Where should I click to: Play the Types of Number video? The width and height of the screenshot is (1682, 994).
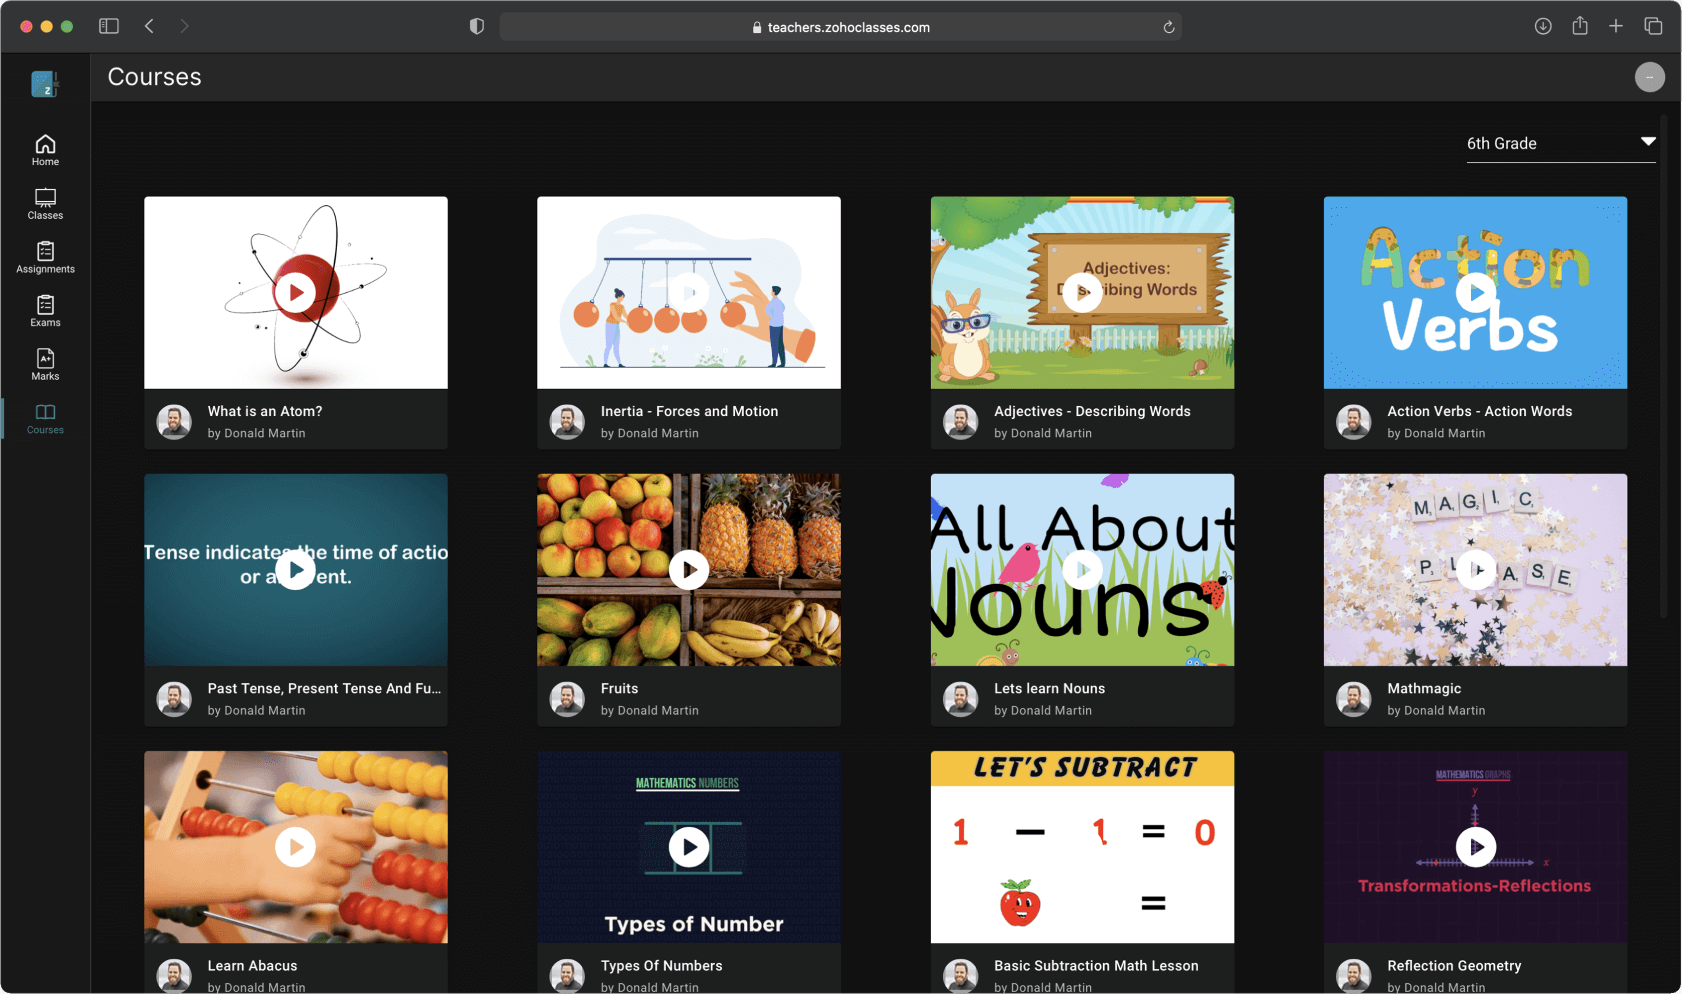coord(688,847)
